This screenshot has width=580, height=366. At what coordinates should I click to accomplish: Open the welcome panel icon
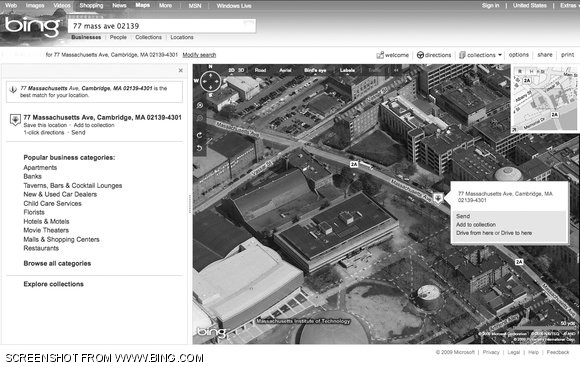[380, 55]
